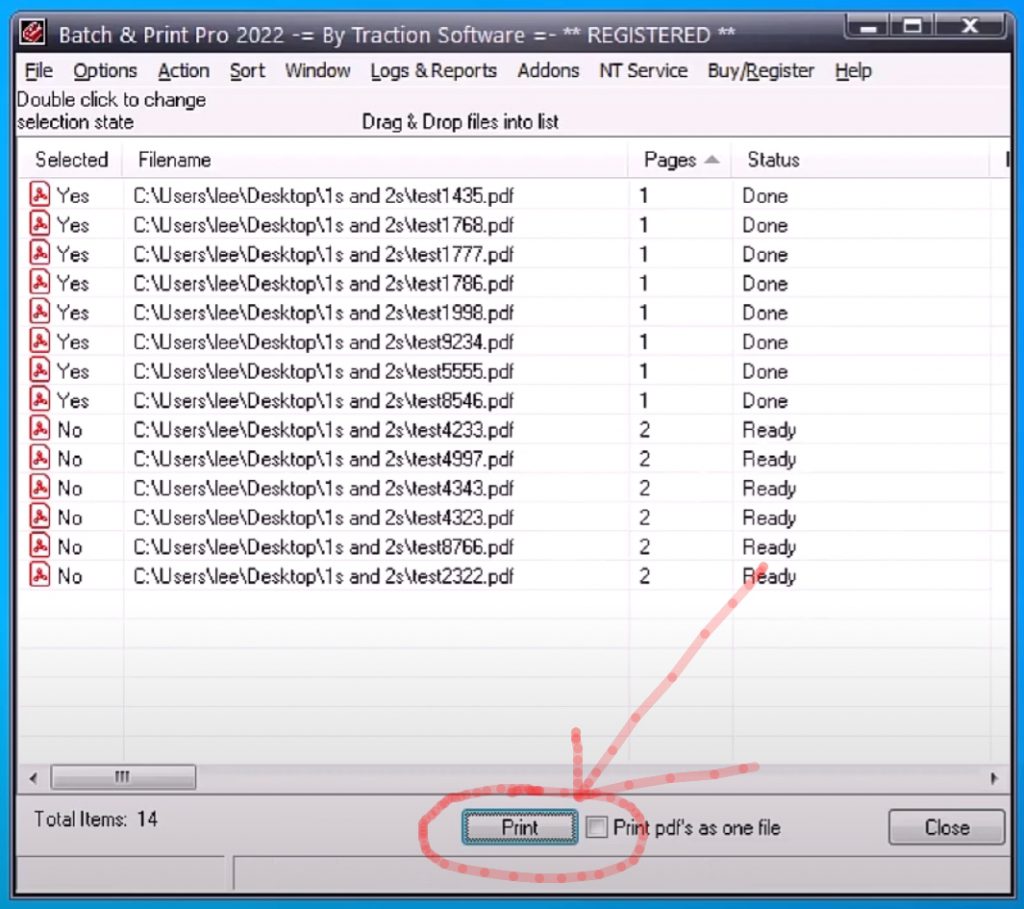Open the Addons menu
Image resolution: width=1024 pixels, height=909 pixels.
(548, 71)
